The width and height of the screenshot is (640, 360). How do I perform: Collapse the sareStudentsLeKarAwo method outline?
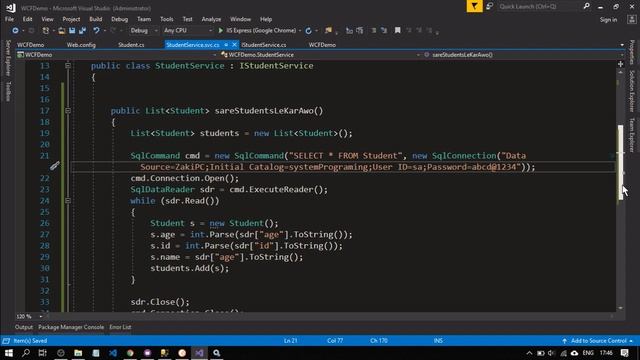pos(68,111)
